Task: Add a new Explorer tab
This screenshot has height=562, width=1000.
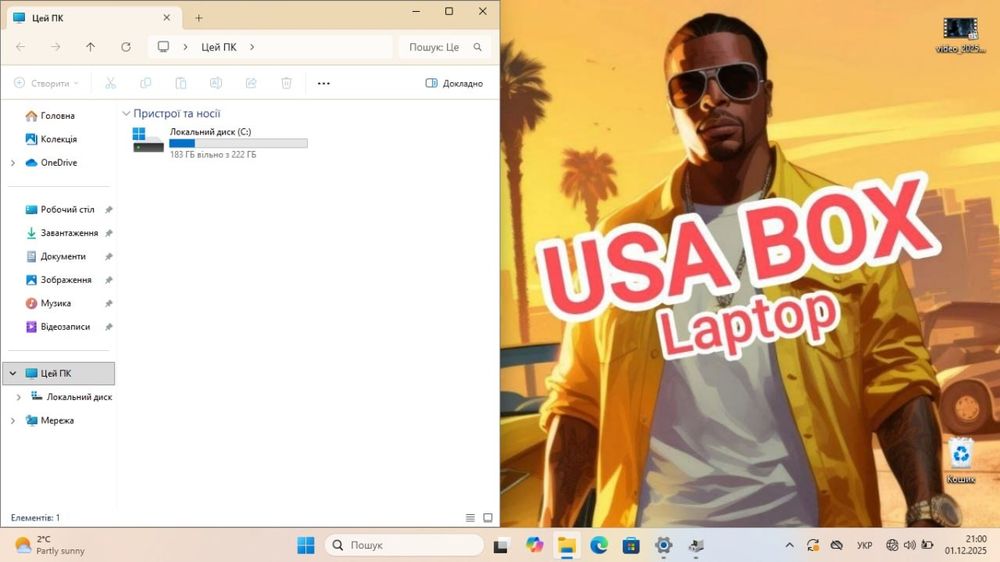Action: click(198, 18)
